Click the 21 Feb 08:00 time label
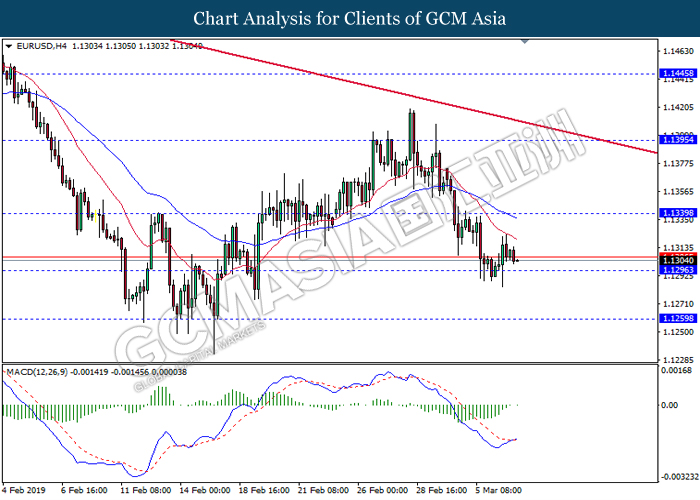Viewport: 700px width, 500px height. click(323, 490)
